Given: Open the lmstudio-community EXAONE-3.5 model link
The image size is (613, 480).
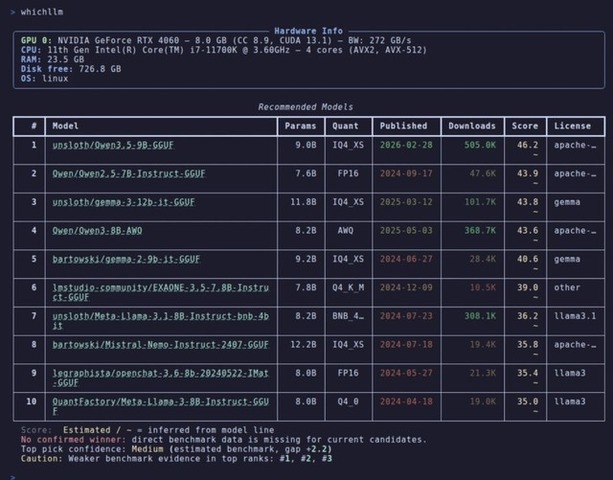Looking at the screenshot, I should (161, 292).
